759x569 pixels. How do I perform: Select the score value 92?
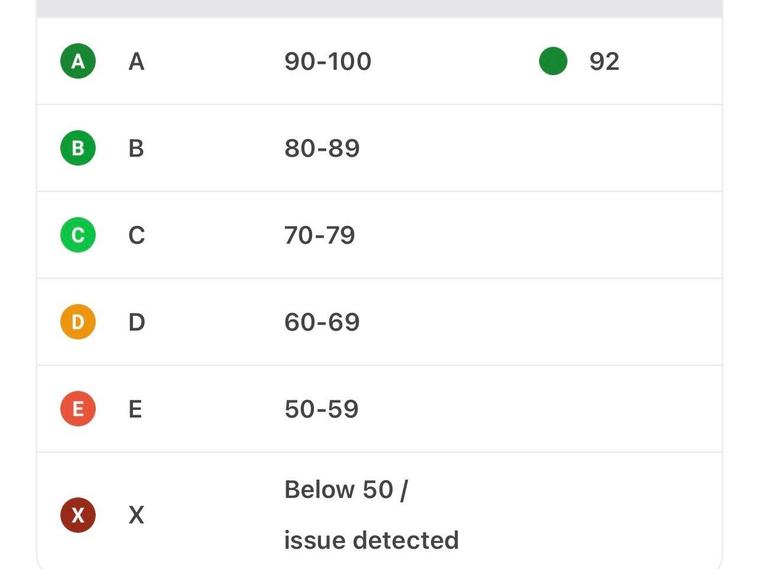click(x=604, y=61)
